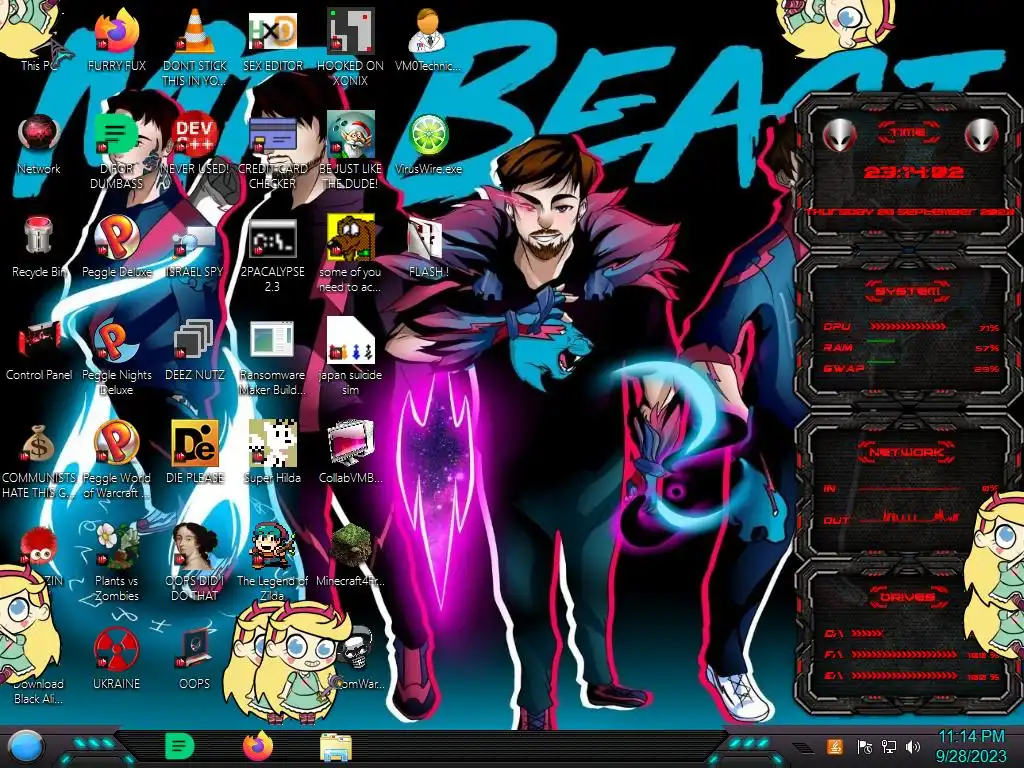Open Control Panel desktop icon
The image size is (1024, 768).
(39, 350)
